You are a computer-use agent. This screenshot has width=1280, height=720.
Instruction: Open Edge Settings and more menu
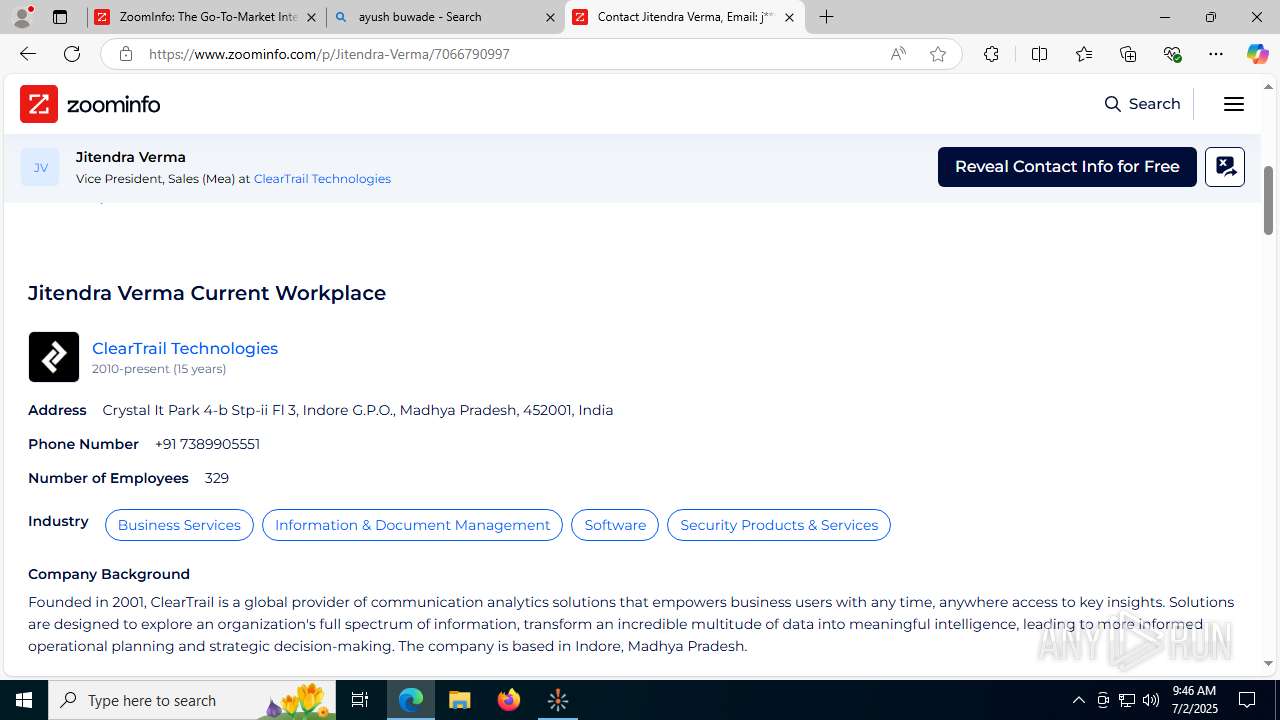click(x=1216, y=54)
